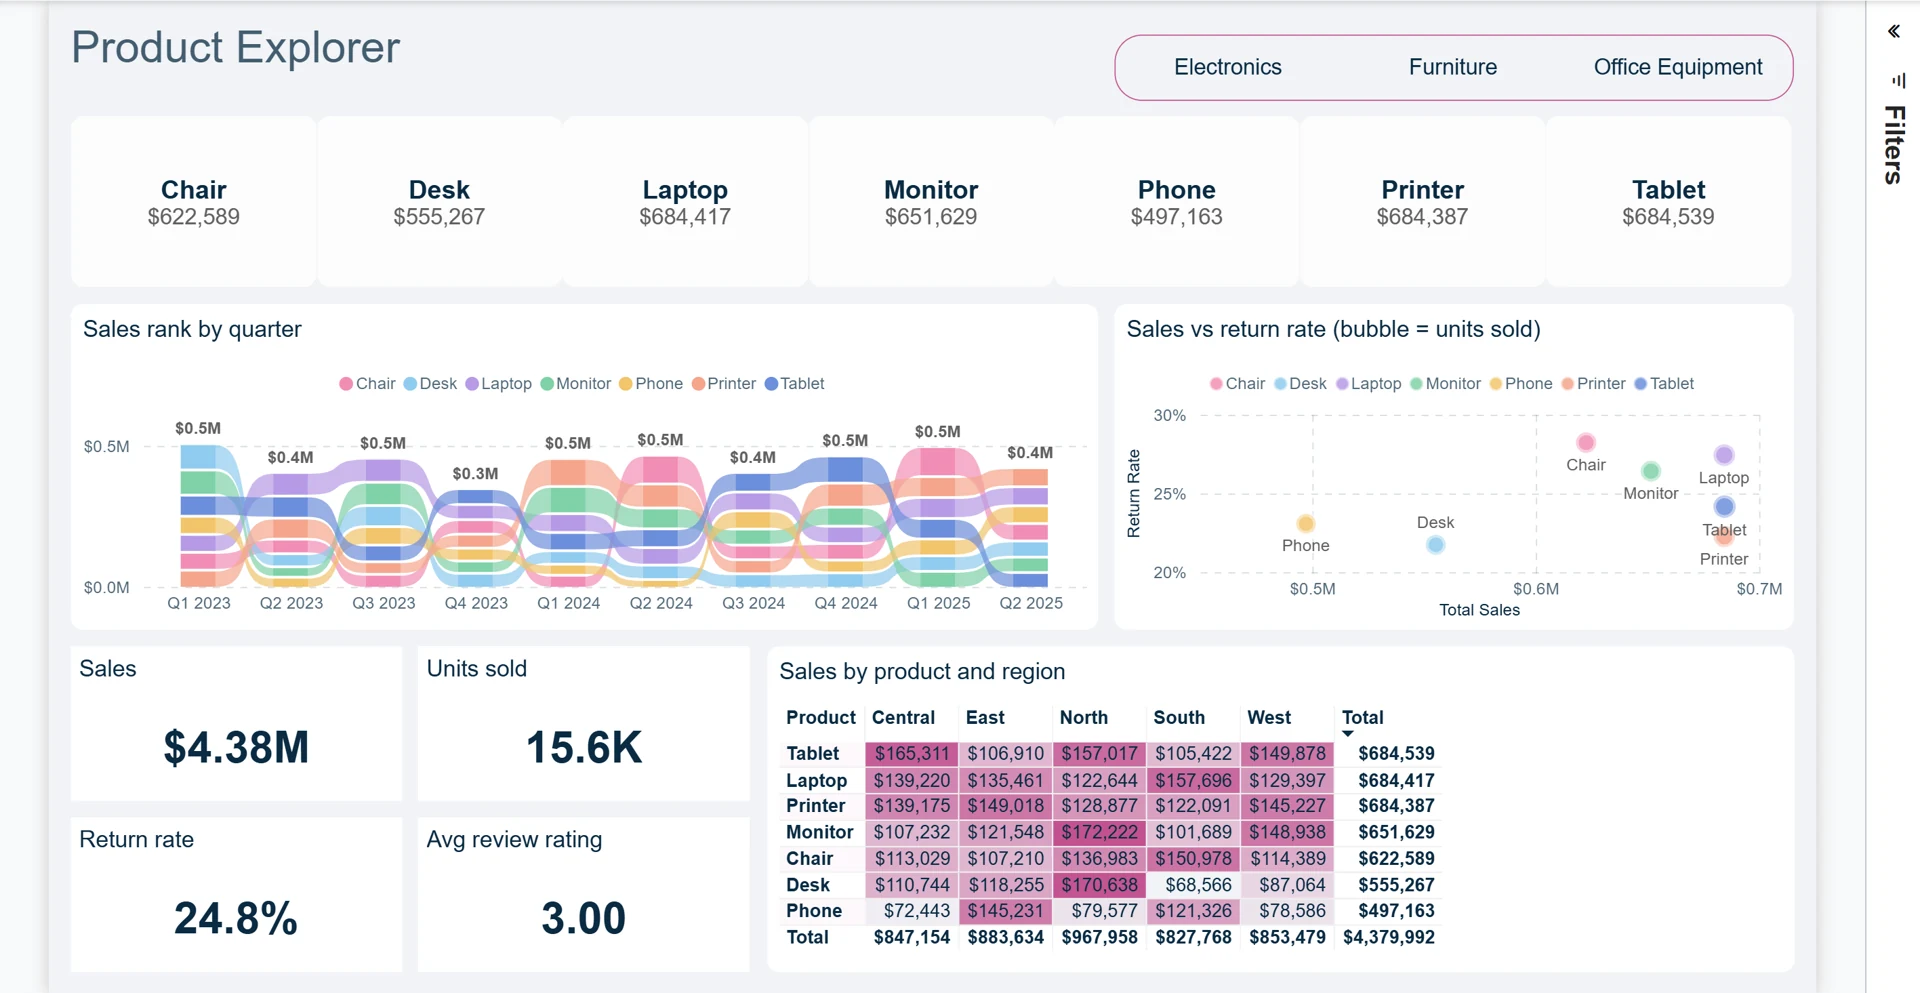Click the Tablet bubble in scatter chart

[1724, 507]
